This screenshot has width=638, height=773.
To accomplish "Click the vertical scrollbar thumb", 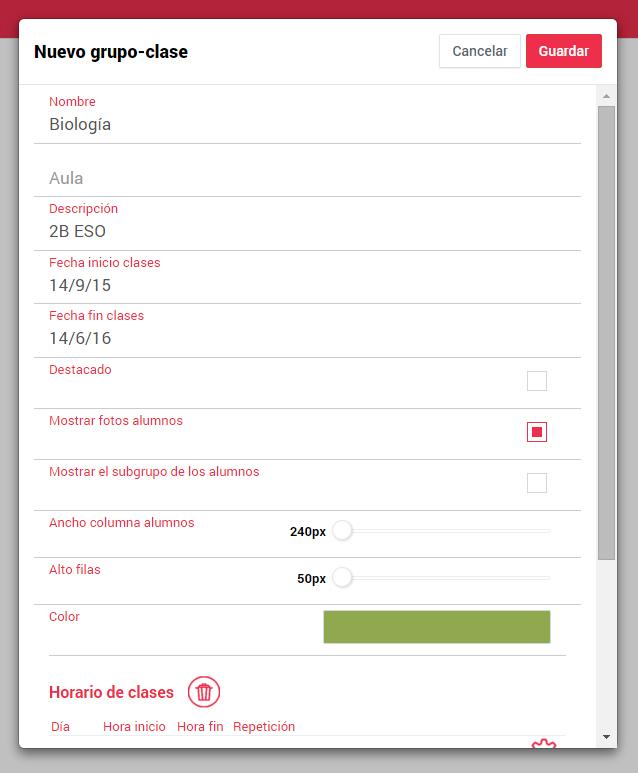I will click(606, 333).
